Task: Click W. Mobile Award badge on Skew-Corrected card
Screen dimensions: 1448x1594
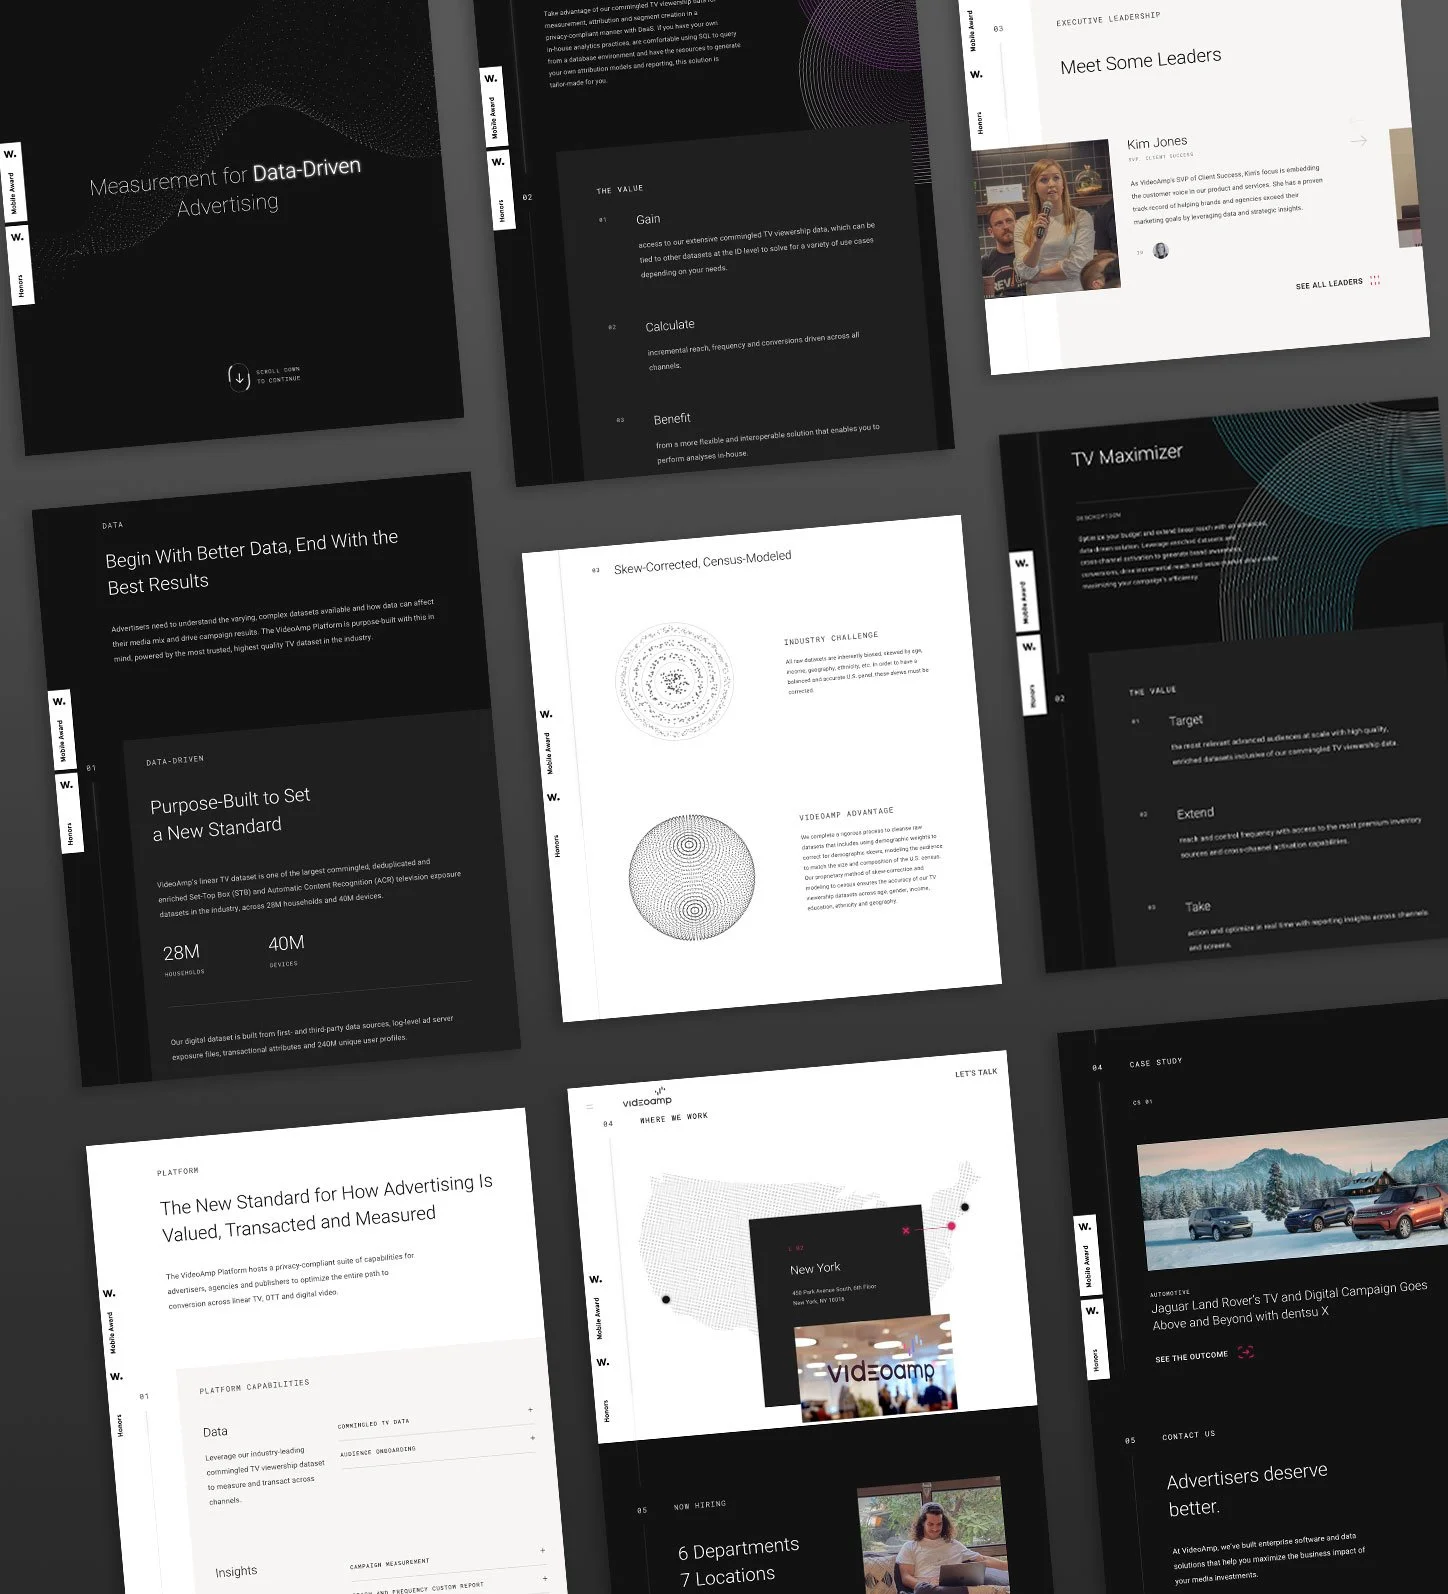Action: click(547, 743)
